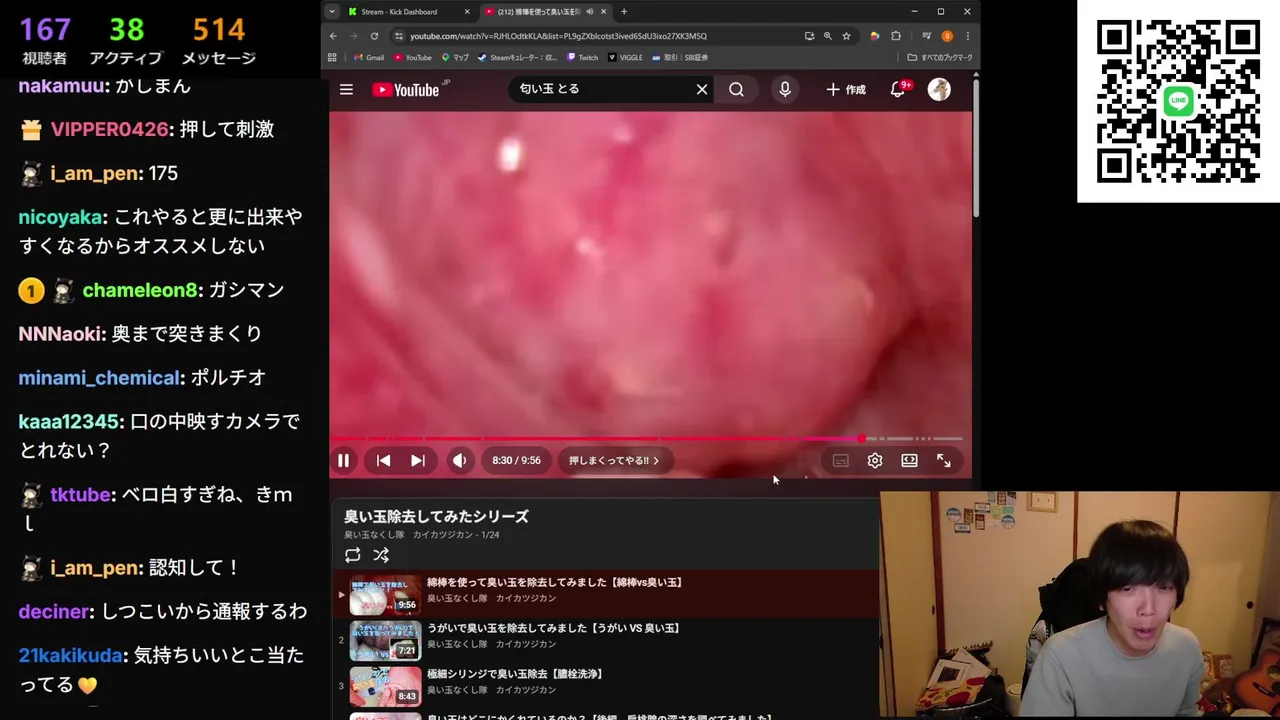The width and height of the screenshot is (1280, 720).
Task: Close the Kick Dashboard tab
Action: [x=467, y=12]
